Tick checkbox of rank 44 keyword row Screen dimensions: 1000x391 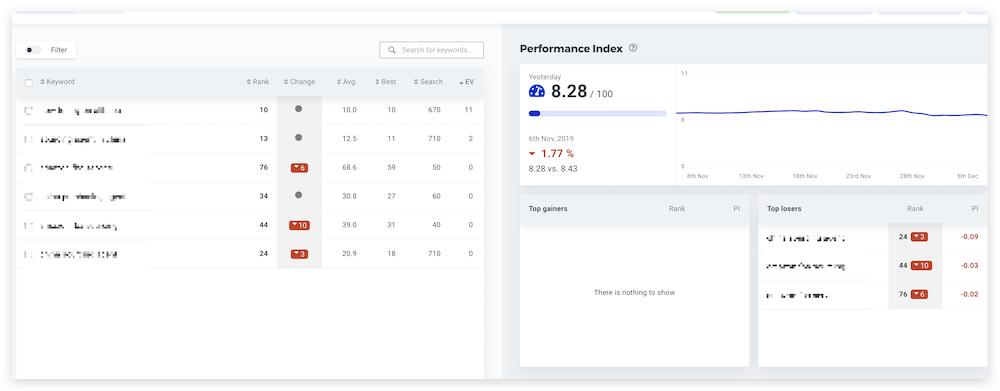[28, 225]
